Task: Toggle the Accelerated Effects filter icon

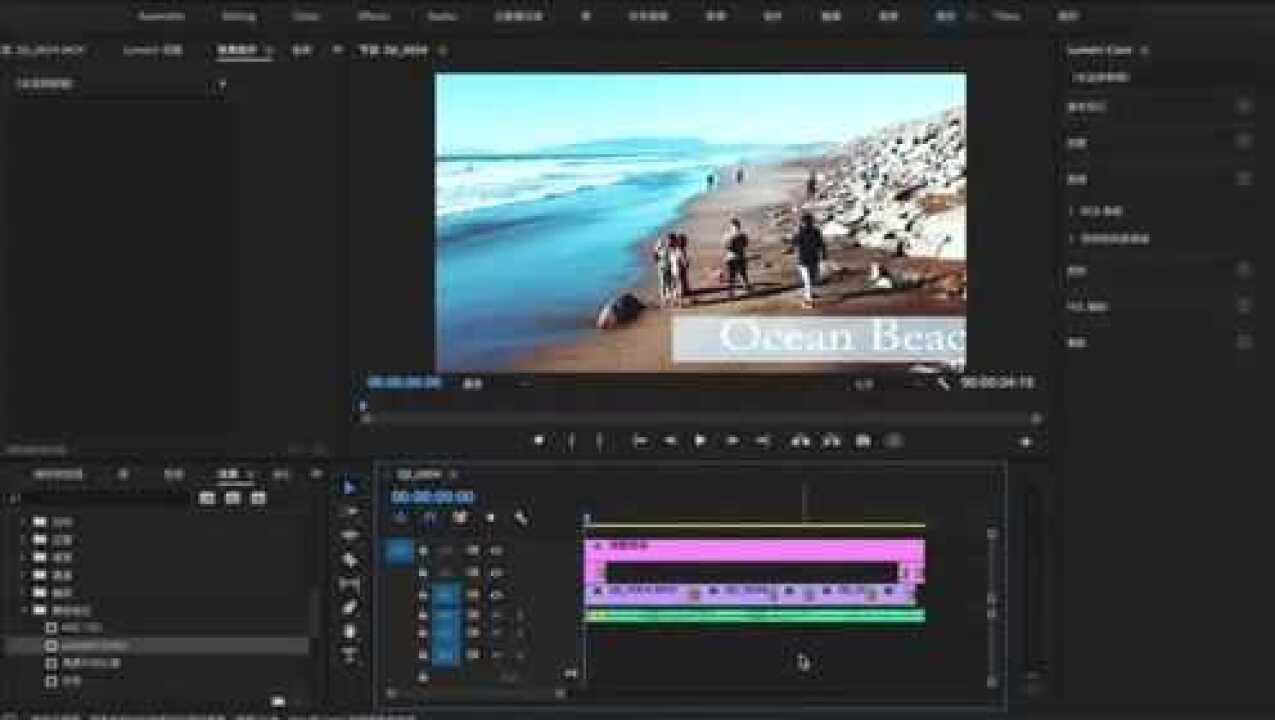Action: pyautogui.click(x=207, y=498)
